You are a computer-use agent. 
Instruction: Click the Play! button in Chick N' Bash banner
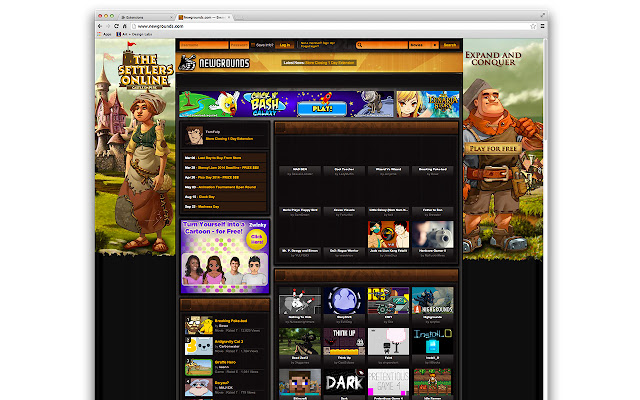pyautogui.click(x=321, y=106)
